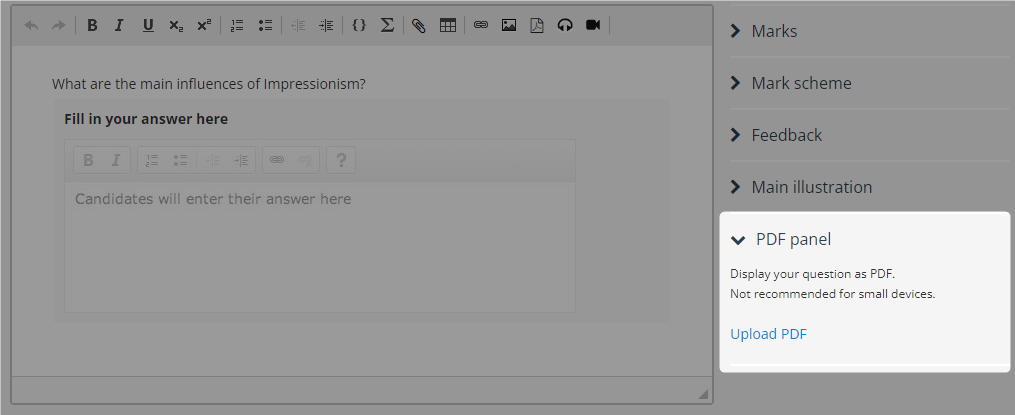The height and width of the screenshot is (415, 1015).
Task: Insert a table
Action: tap(448, 25)
